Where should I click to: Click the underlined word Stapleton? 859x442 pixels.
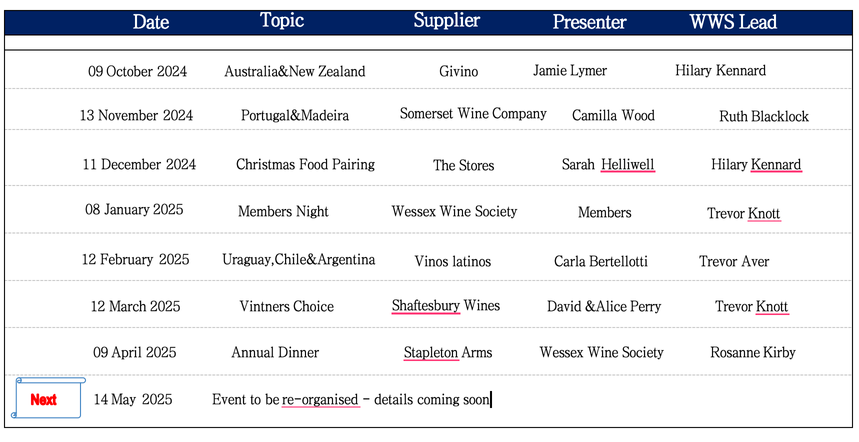pos(431,352)
